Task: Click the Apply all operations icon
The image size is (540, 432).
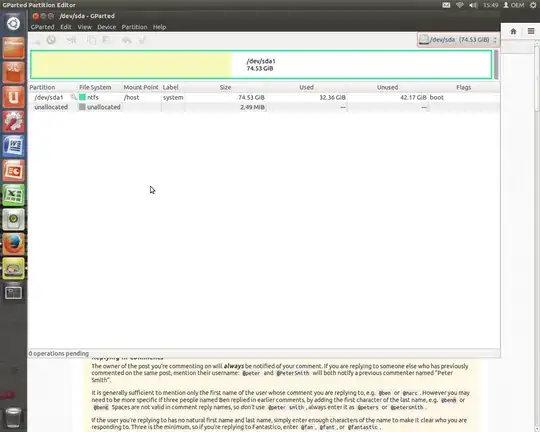Action: click(x=142, y=40)
